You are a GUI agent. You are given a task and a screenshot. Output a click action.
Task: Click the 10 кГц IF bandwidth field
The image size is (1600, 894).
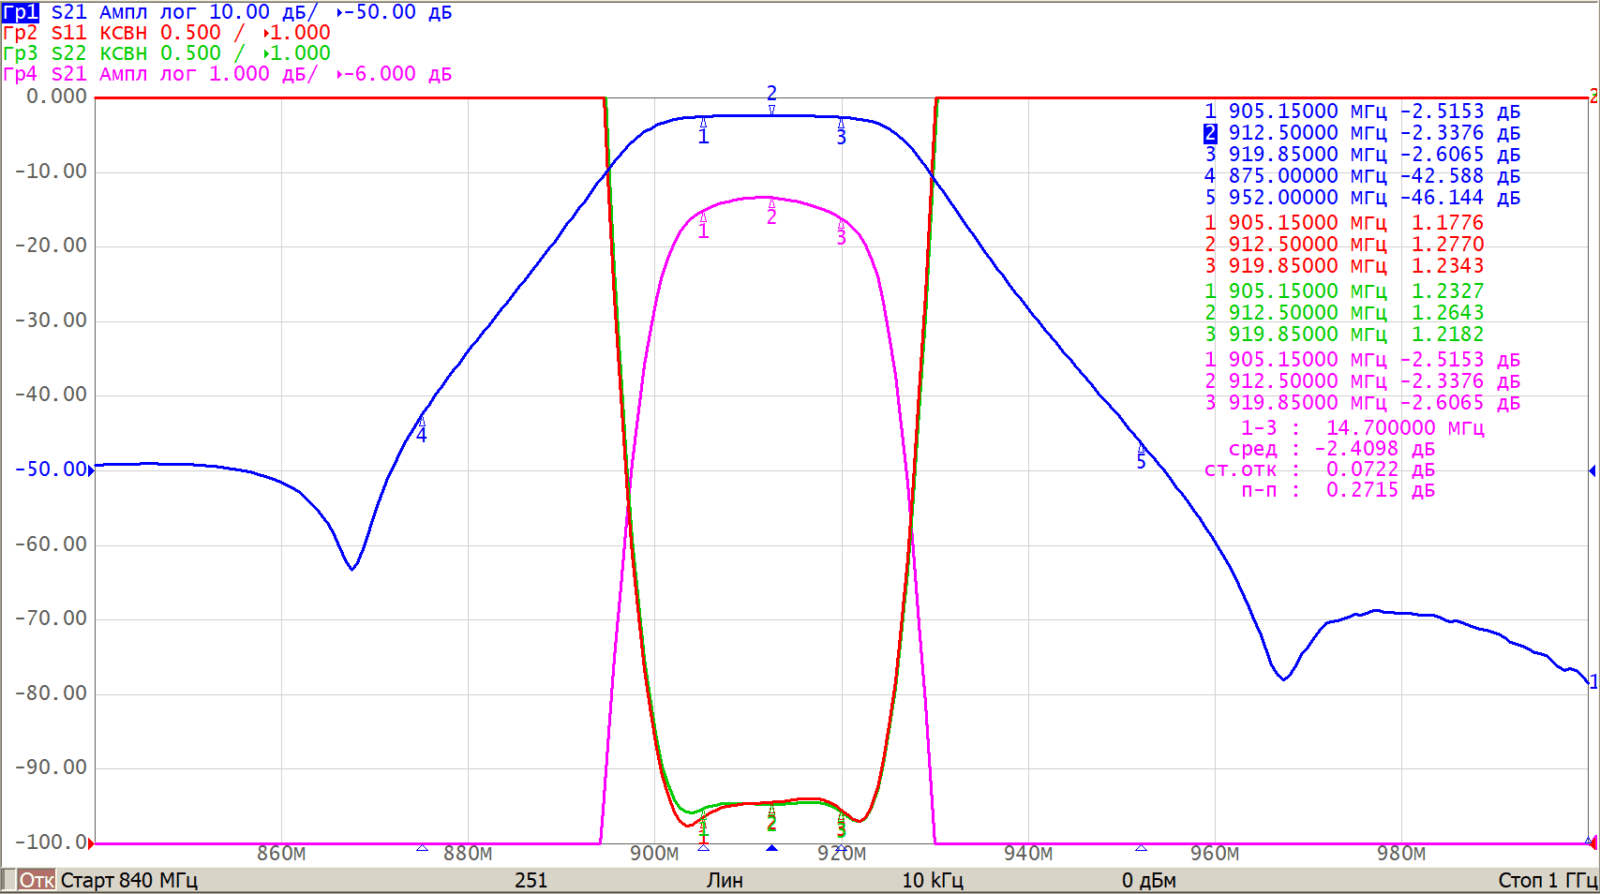tap(932, 880)
